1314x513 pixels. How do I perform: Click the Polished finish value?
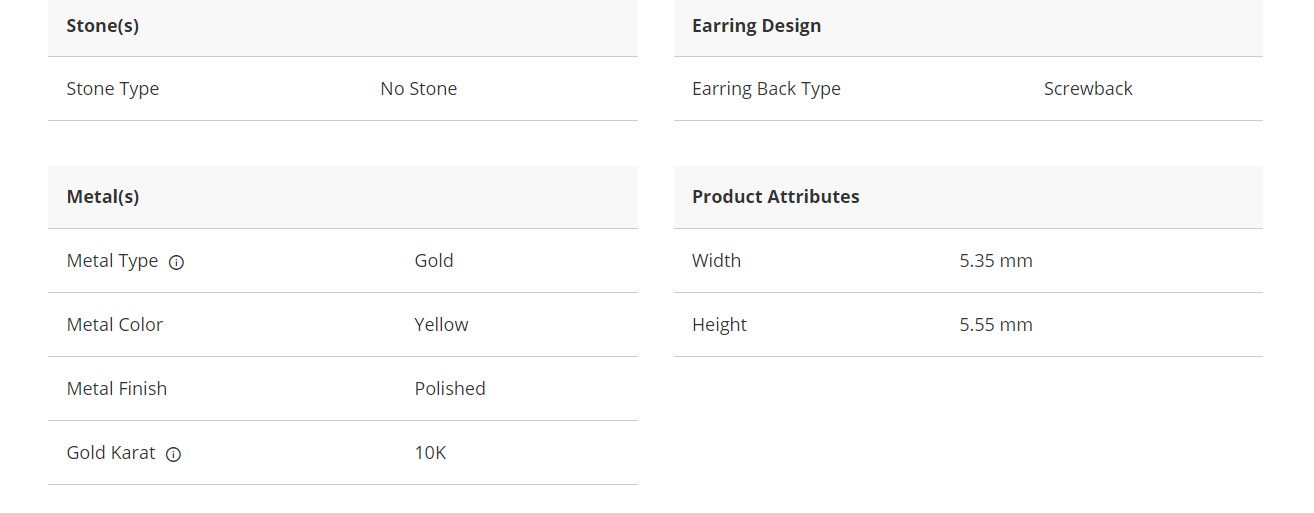pyautogui.click(x=450, y=389)
